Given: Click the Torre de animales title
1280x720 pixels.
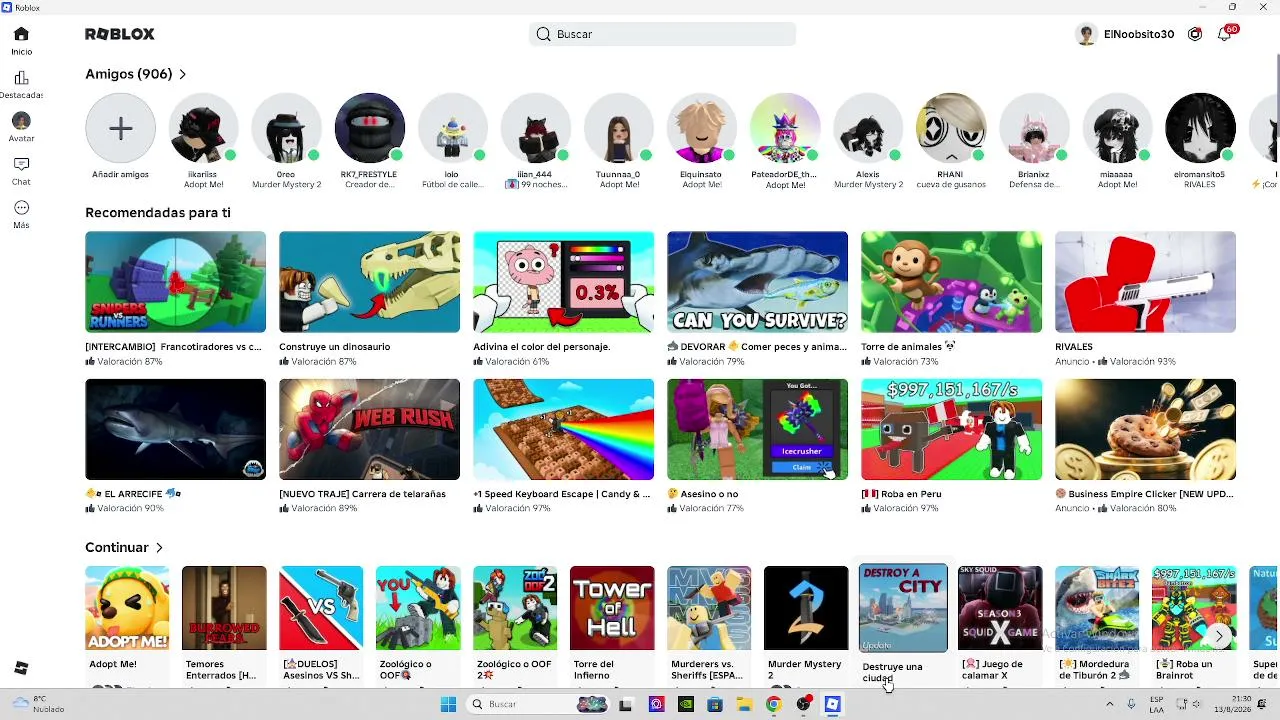Looking at the screenshot, I should pyautogui.click(x=908, y=347).
